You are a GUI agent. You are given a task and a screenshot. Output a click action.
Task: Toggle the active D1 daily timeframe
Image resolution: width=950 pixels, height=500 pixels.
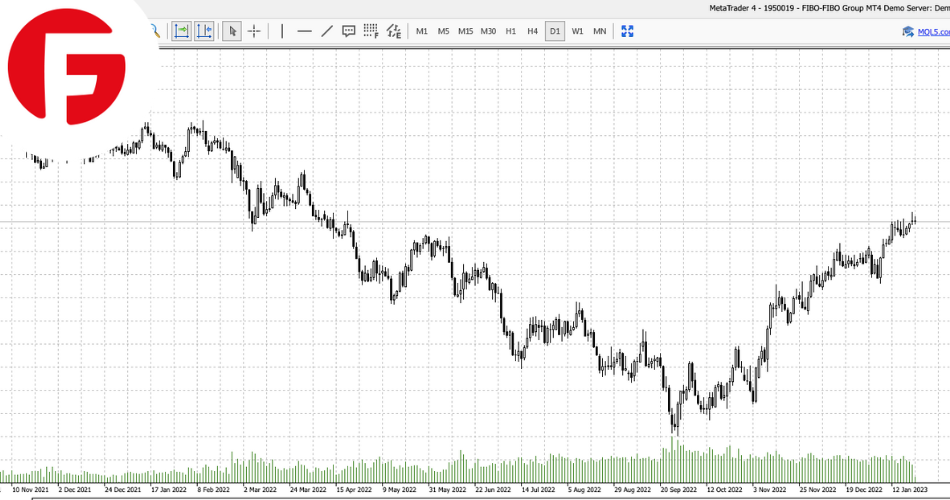(555, 31)
